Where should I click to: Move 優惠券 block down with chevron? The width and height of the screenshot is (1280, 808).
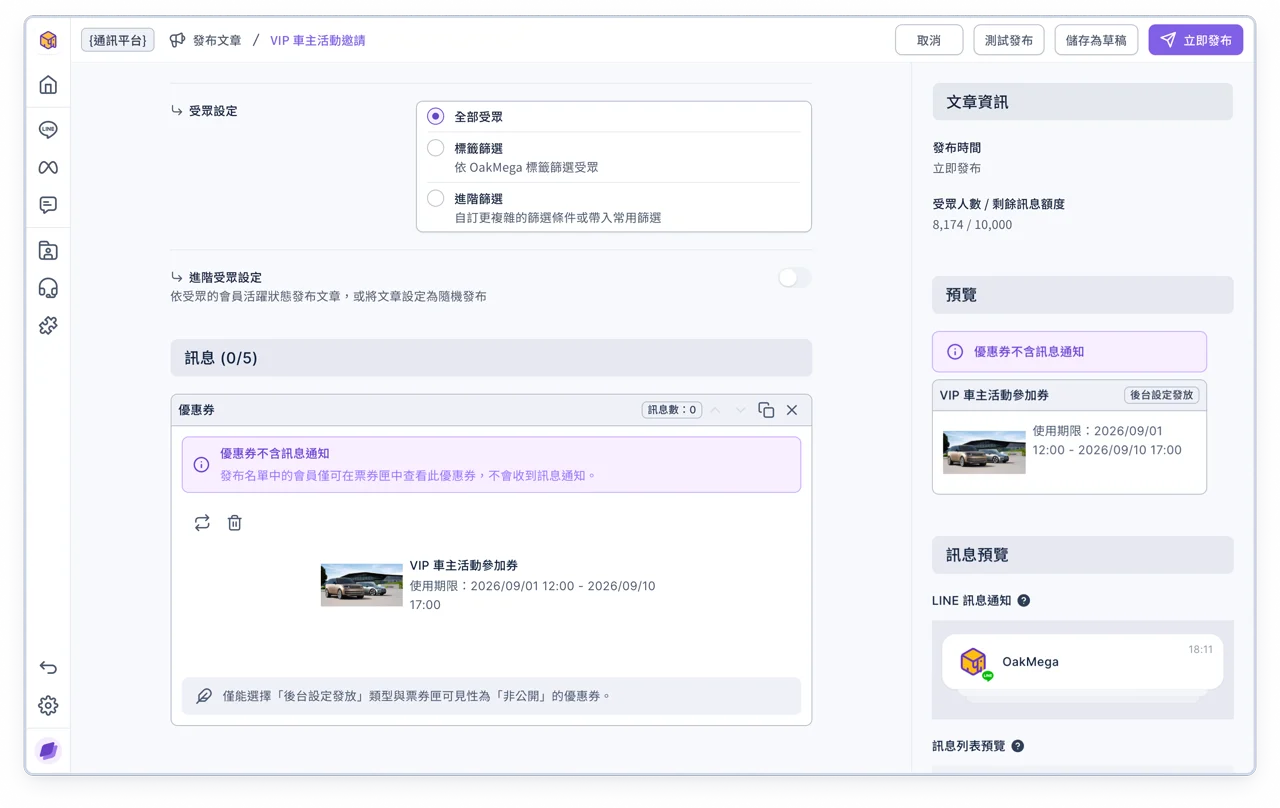click(x=740, y=410)
